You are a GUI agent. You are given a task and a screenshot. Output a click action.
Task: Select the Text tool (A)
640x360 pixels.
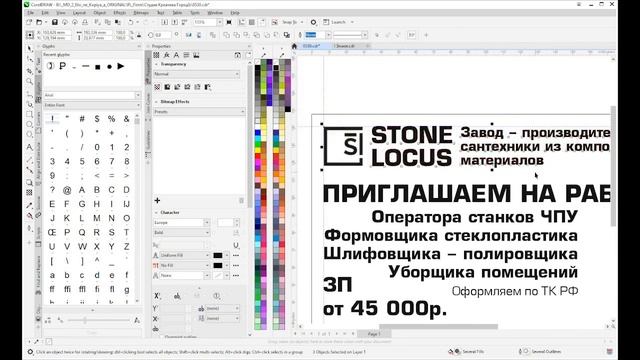30,147
